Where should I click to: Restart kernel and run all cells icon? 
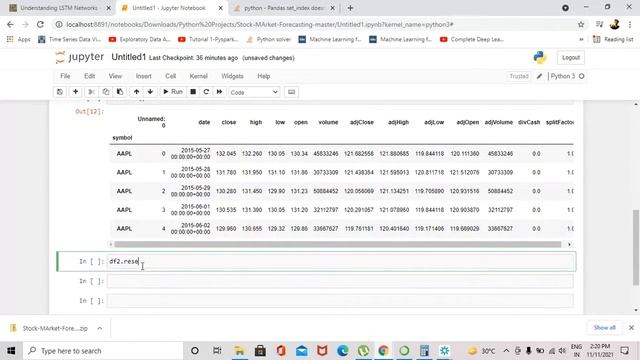(219, 92)
